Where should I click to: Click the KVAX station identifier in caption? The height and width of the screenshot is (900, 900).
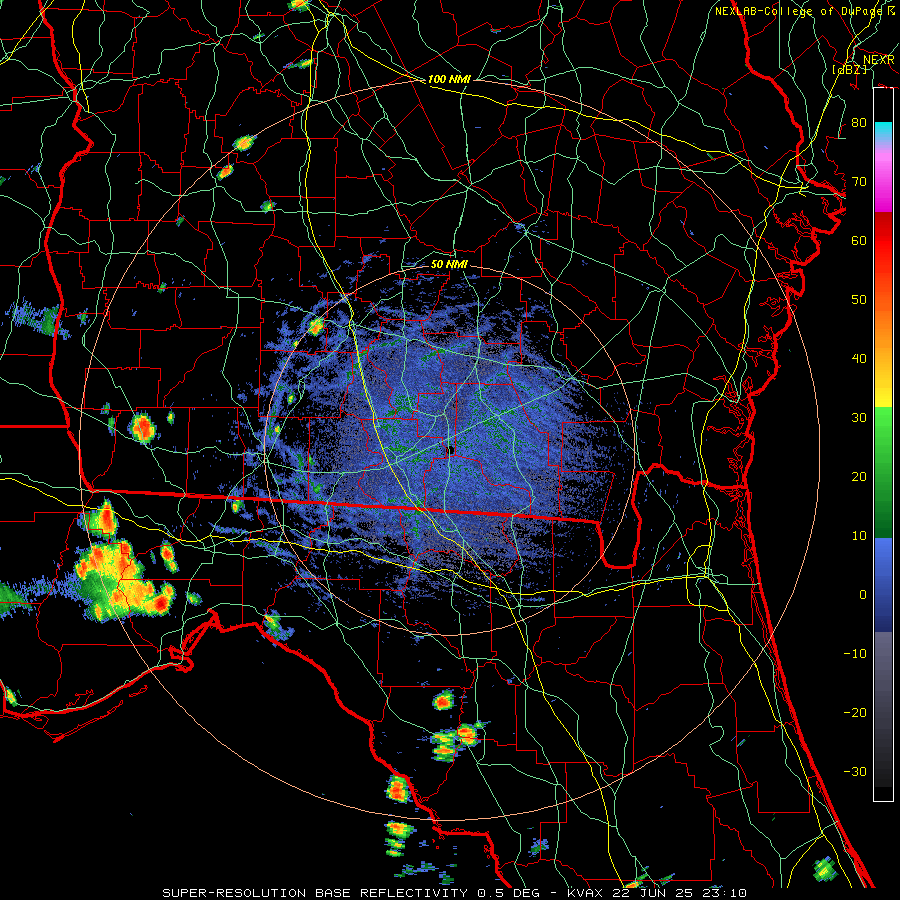[x=583, y=893]
